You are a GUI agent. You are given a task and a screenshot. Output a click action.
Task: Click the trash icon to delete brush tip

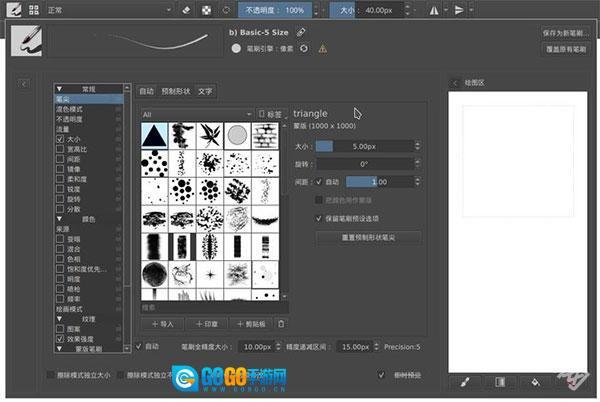click(281, 323)
